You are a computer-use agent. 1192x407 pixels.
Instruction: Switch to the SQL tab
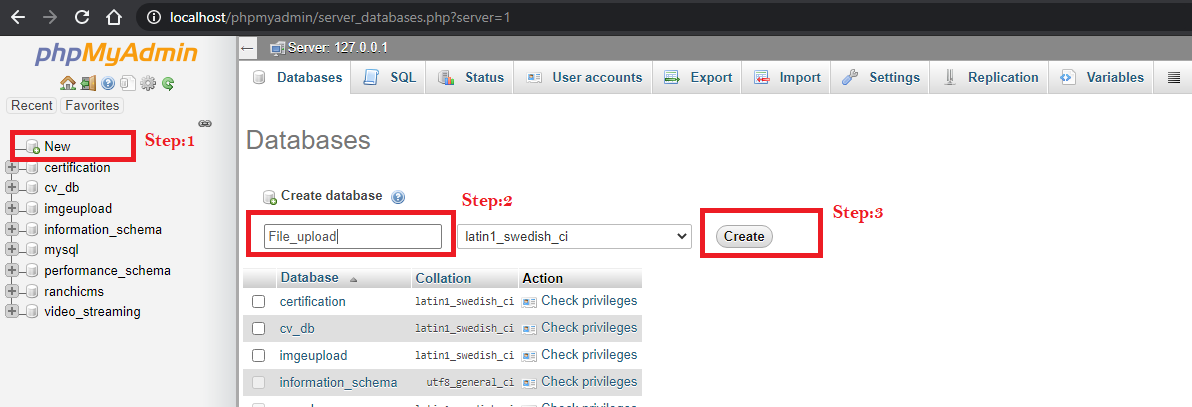391,77
